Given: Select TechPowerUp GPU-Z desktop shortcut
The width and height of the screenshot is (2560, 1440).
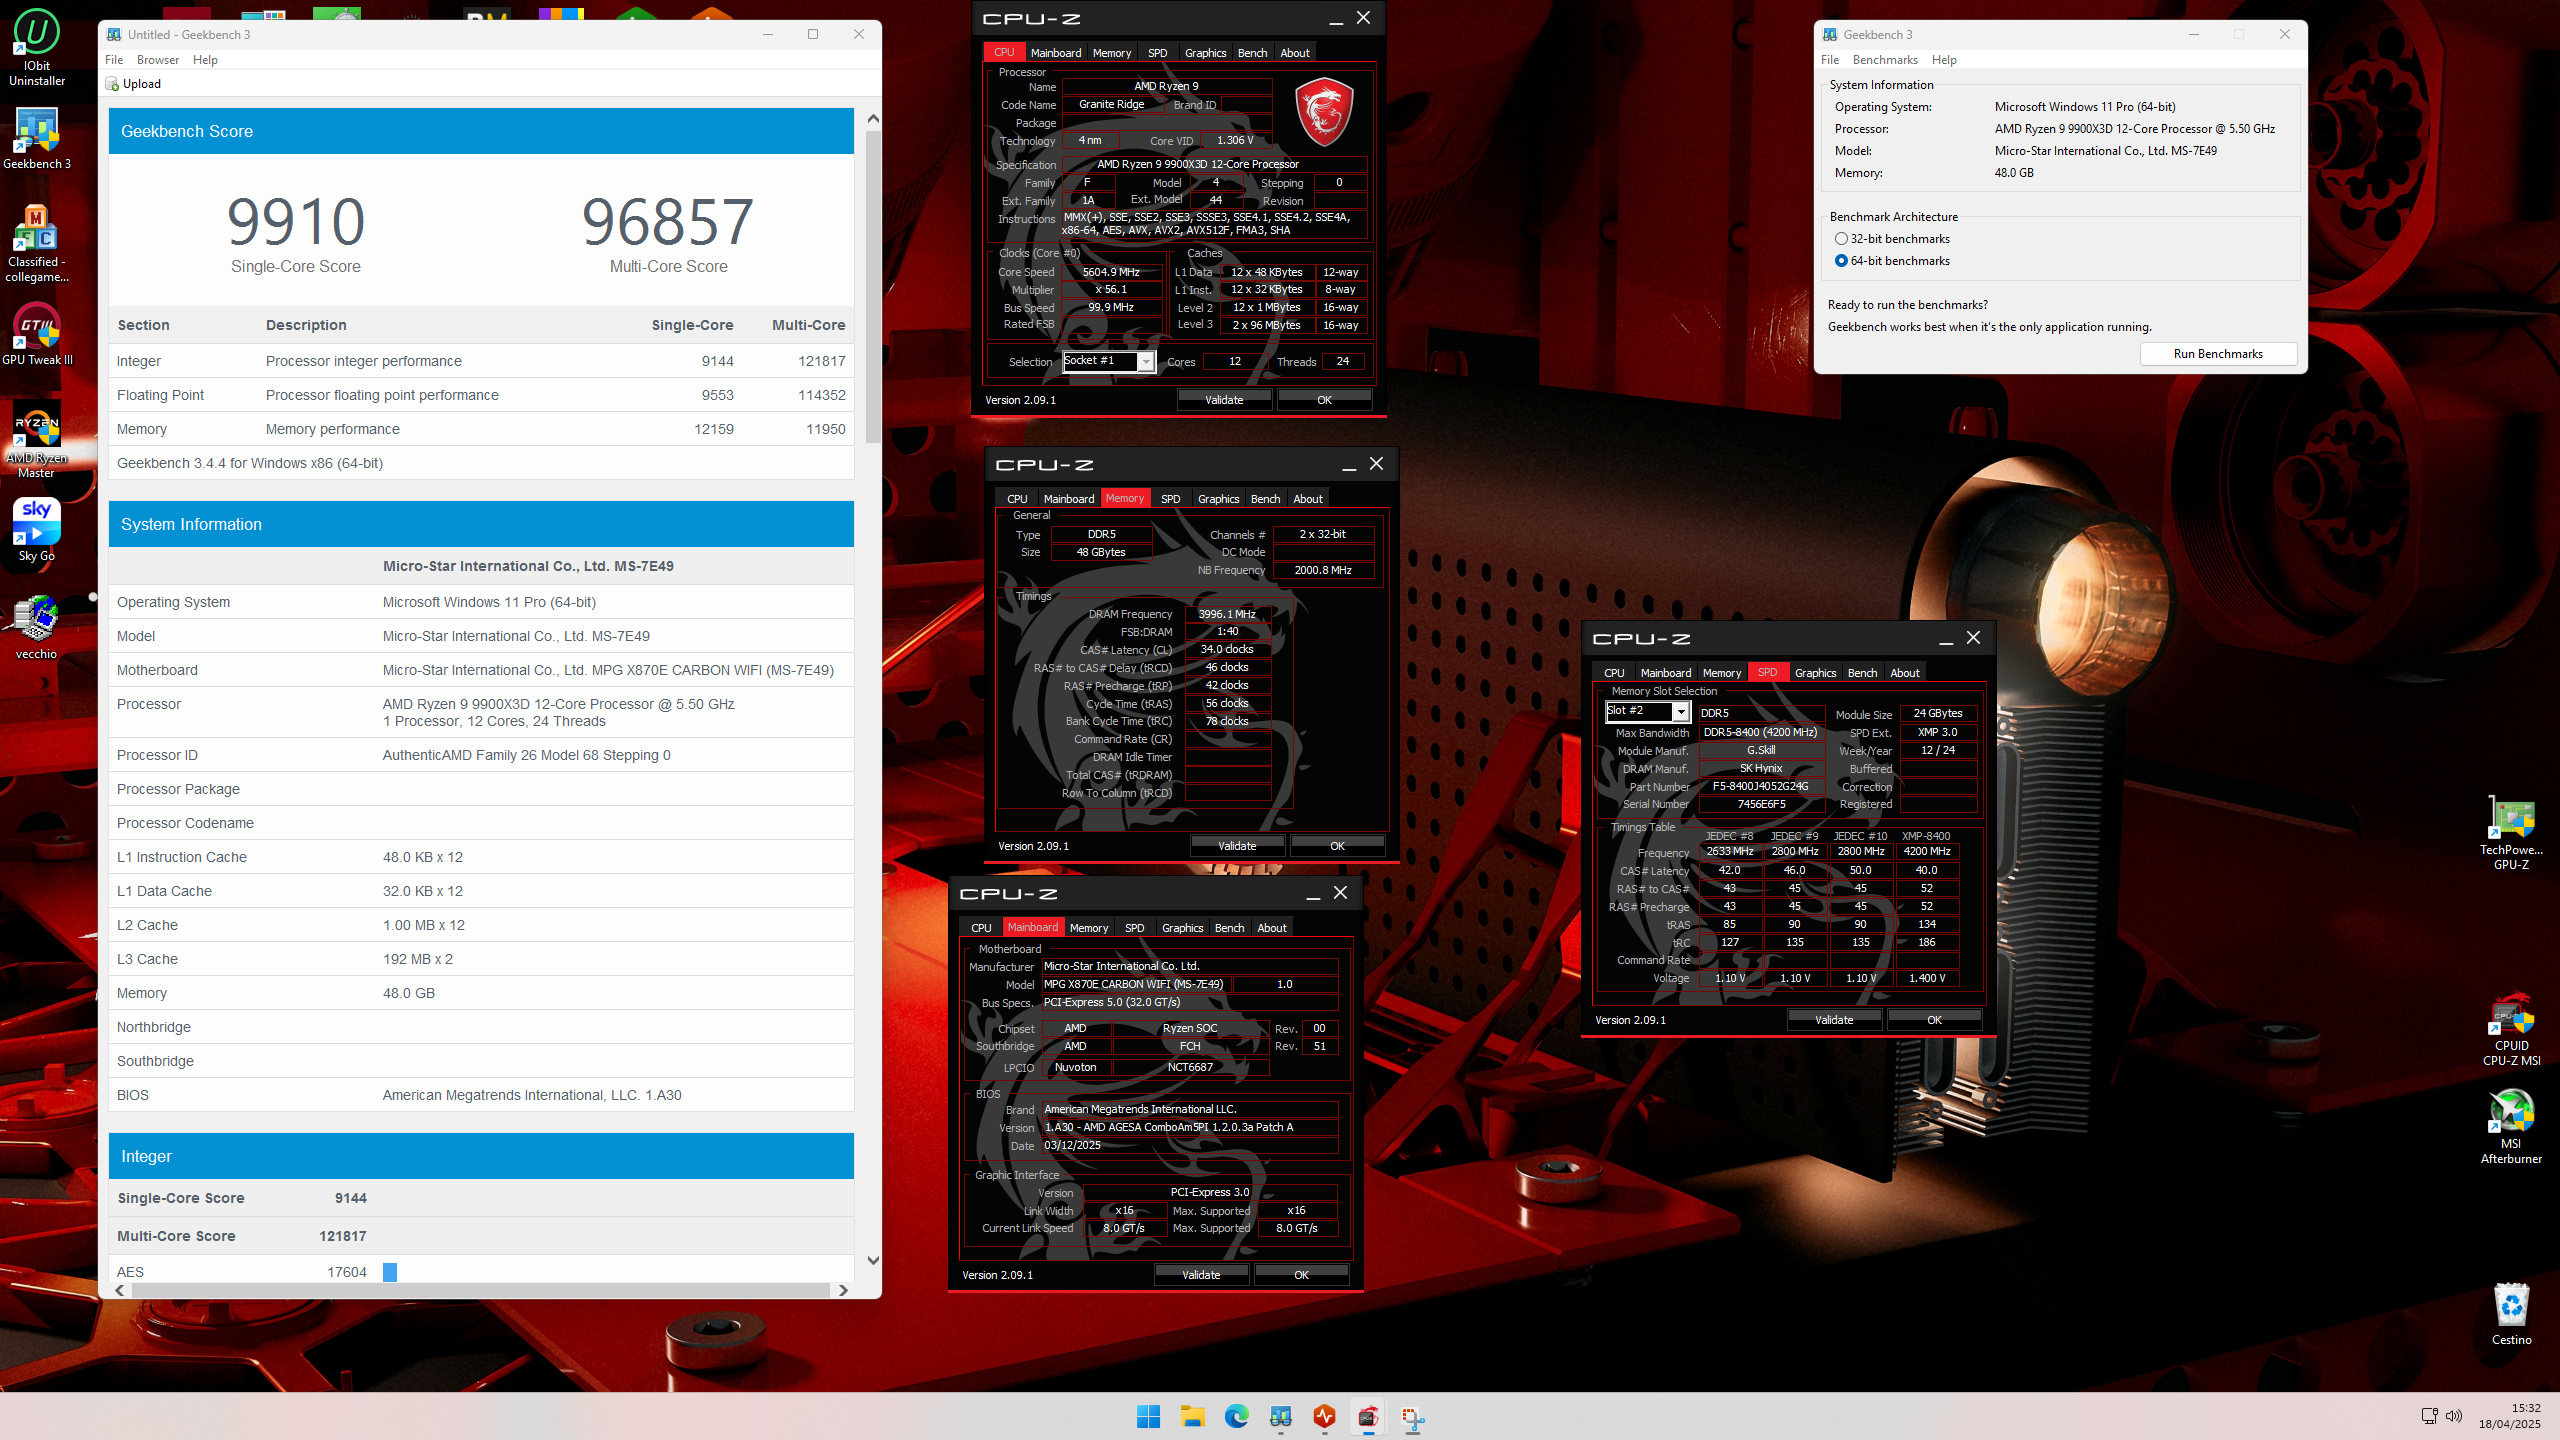Looking at the screenshot, I should click(2511, 834).
